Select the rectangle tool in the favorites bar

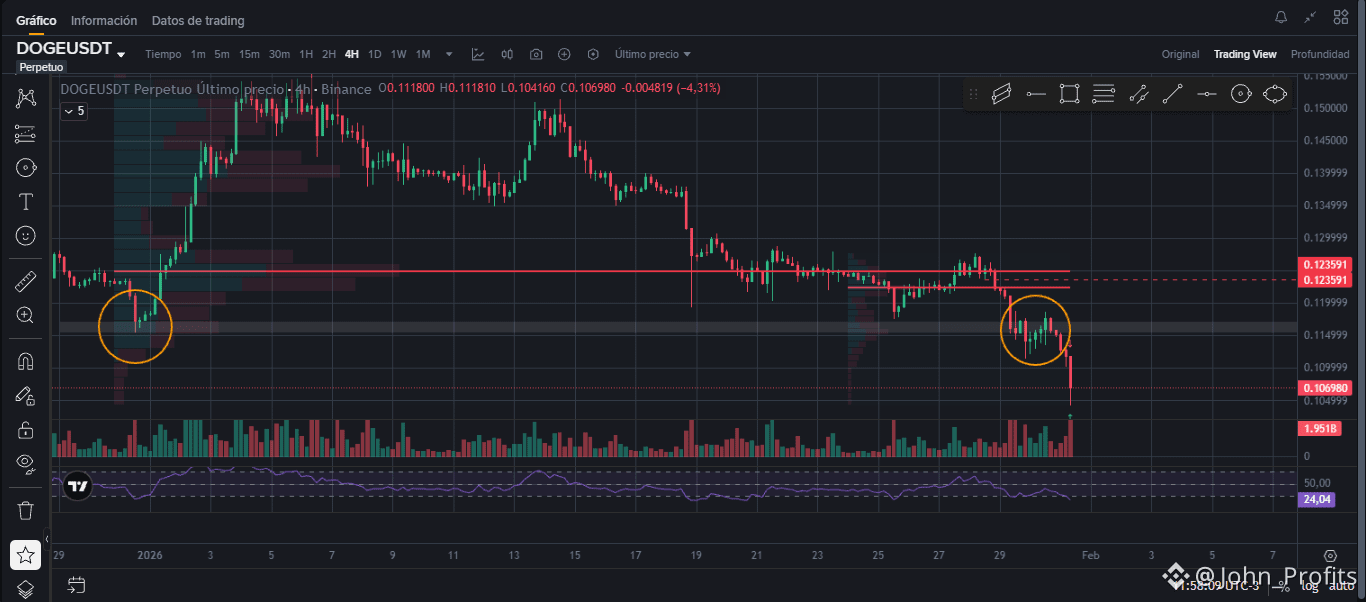coord(1069,94)
